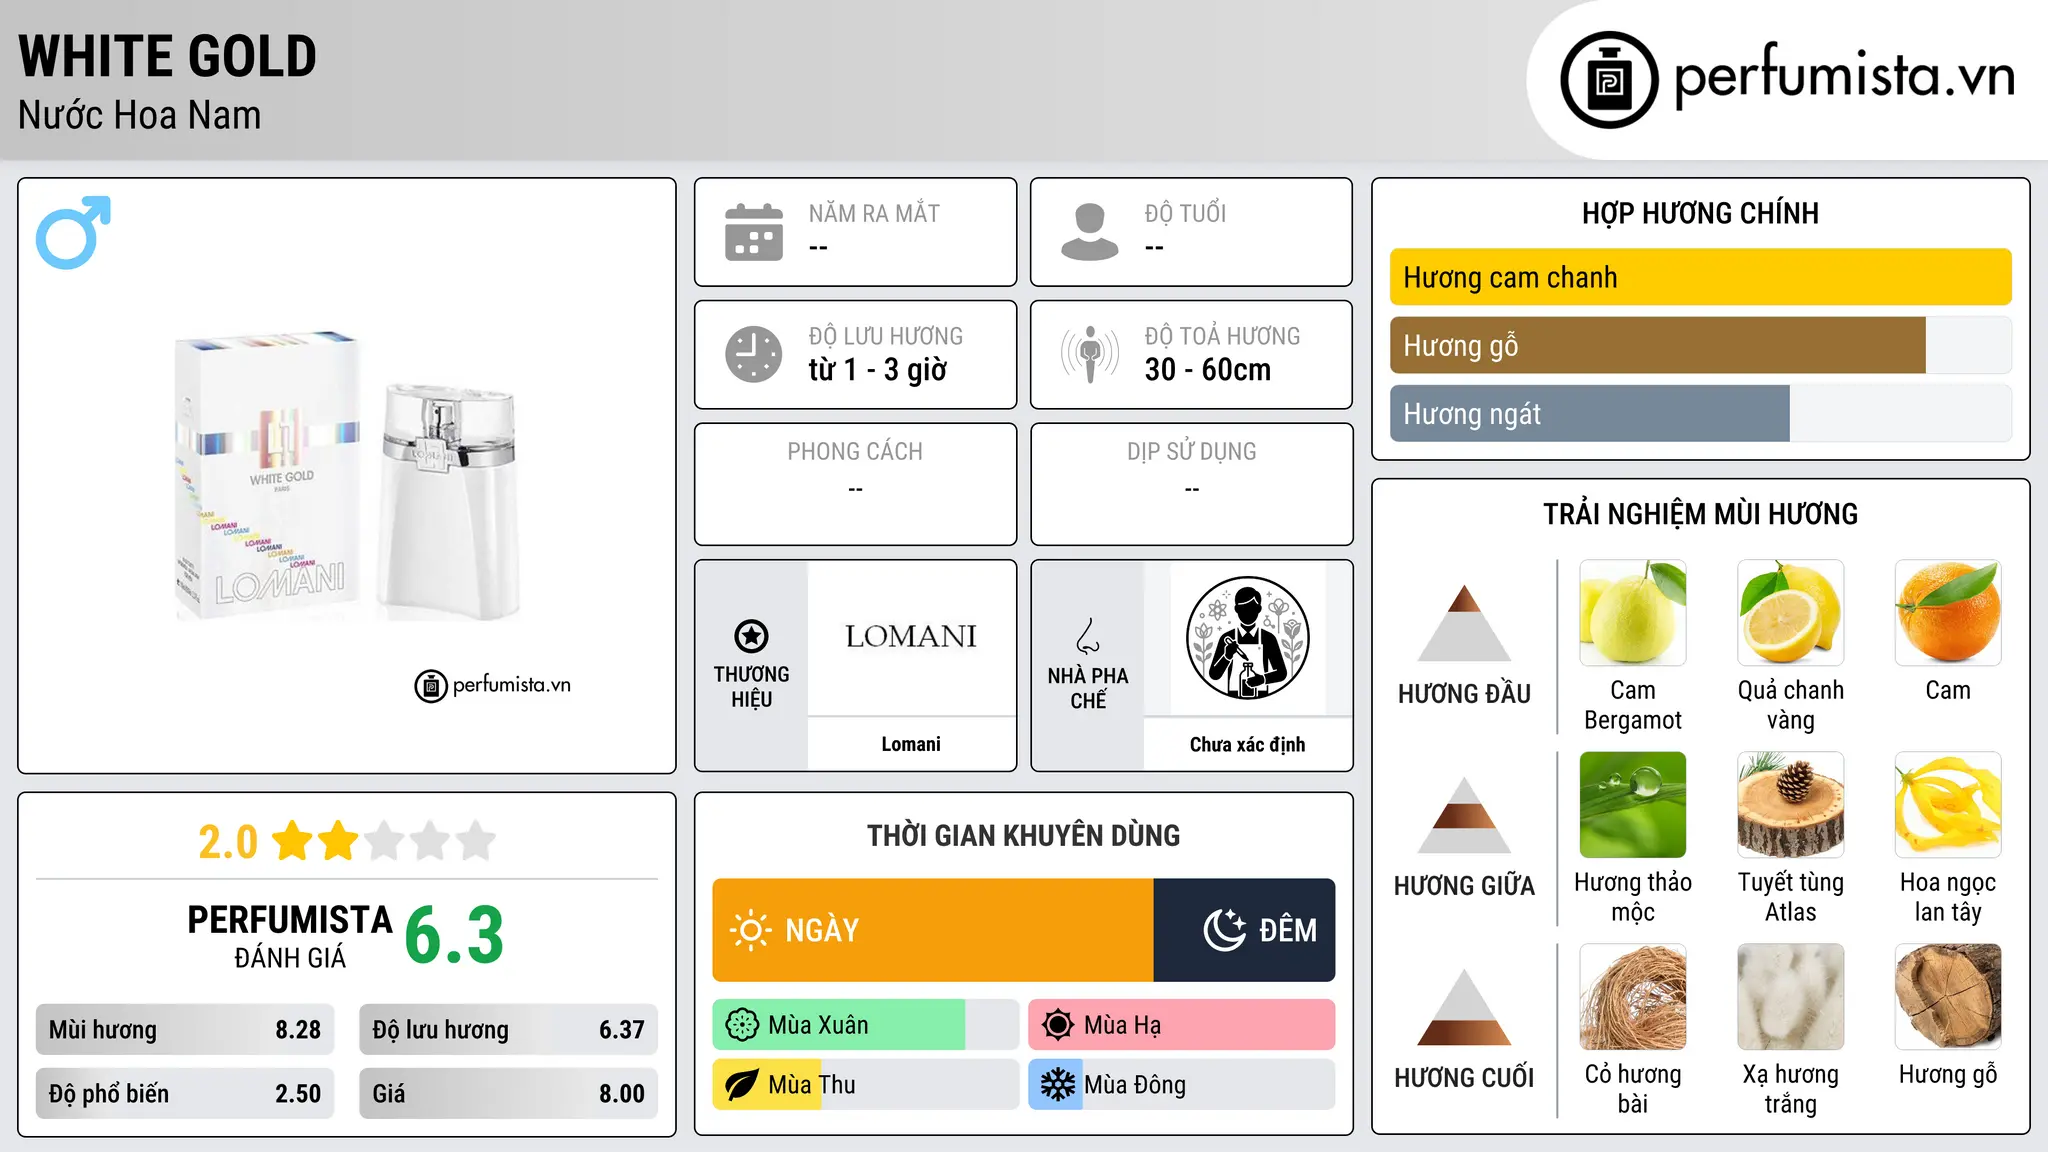Click the Cam orange note image
Image resolution: width=2048 pixels, height=1152 pixels.
pos(1948,613)
